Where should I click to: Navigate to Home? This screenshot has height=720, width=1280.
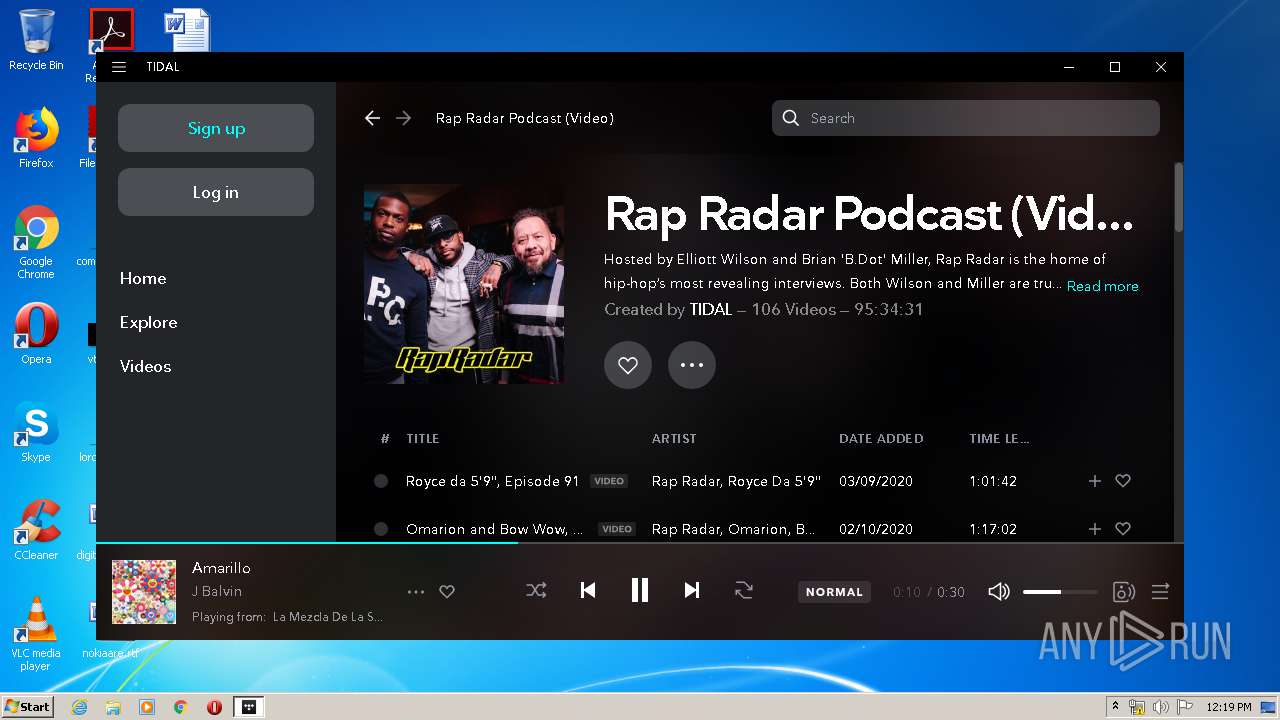(x=143, y=279)
